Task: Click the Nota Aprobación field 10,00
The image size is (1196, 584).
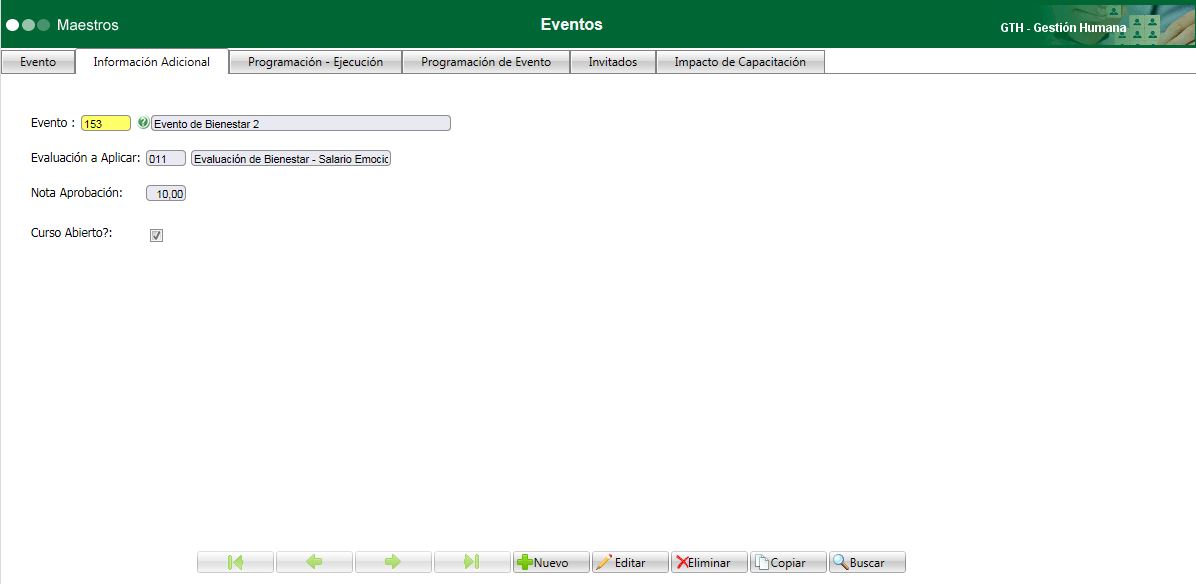Action: pos(166,194)
